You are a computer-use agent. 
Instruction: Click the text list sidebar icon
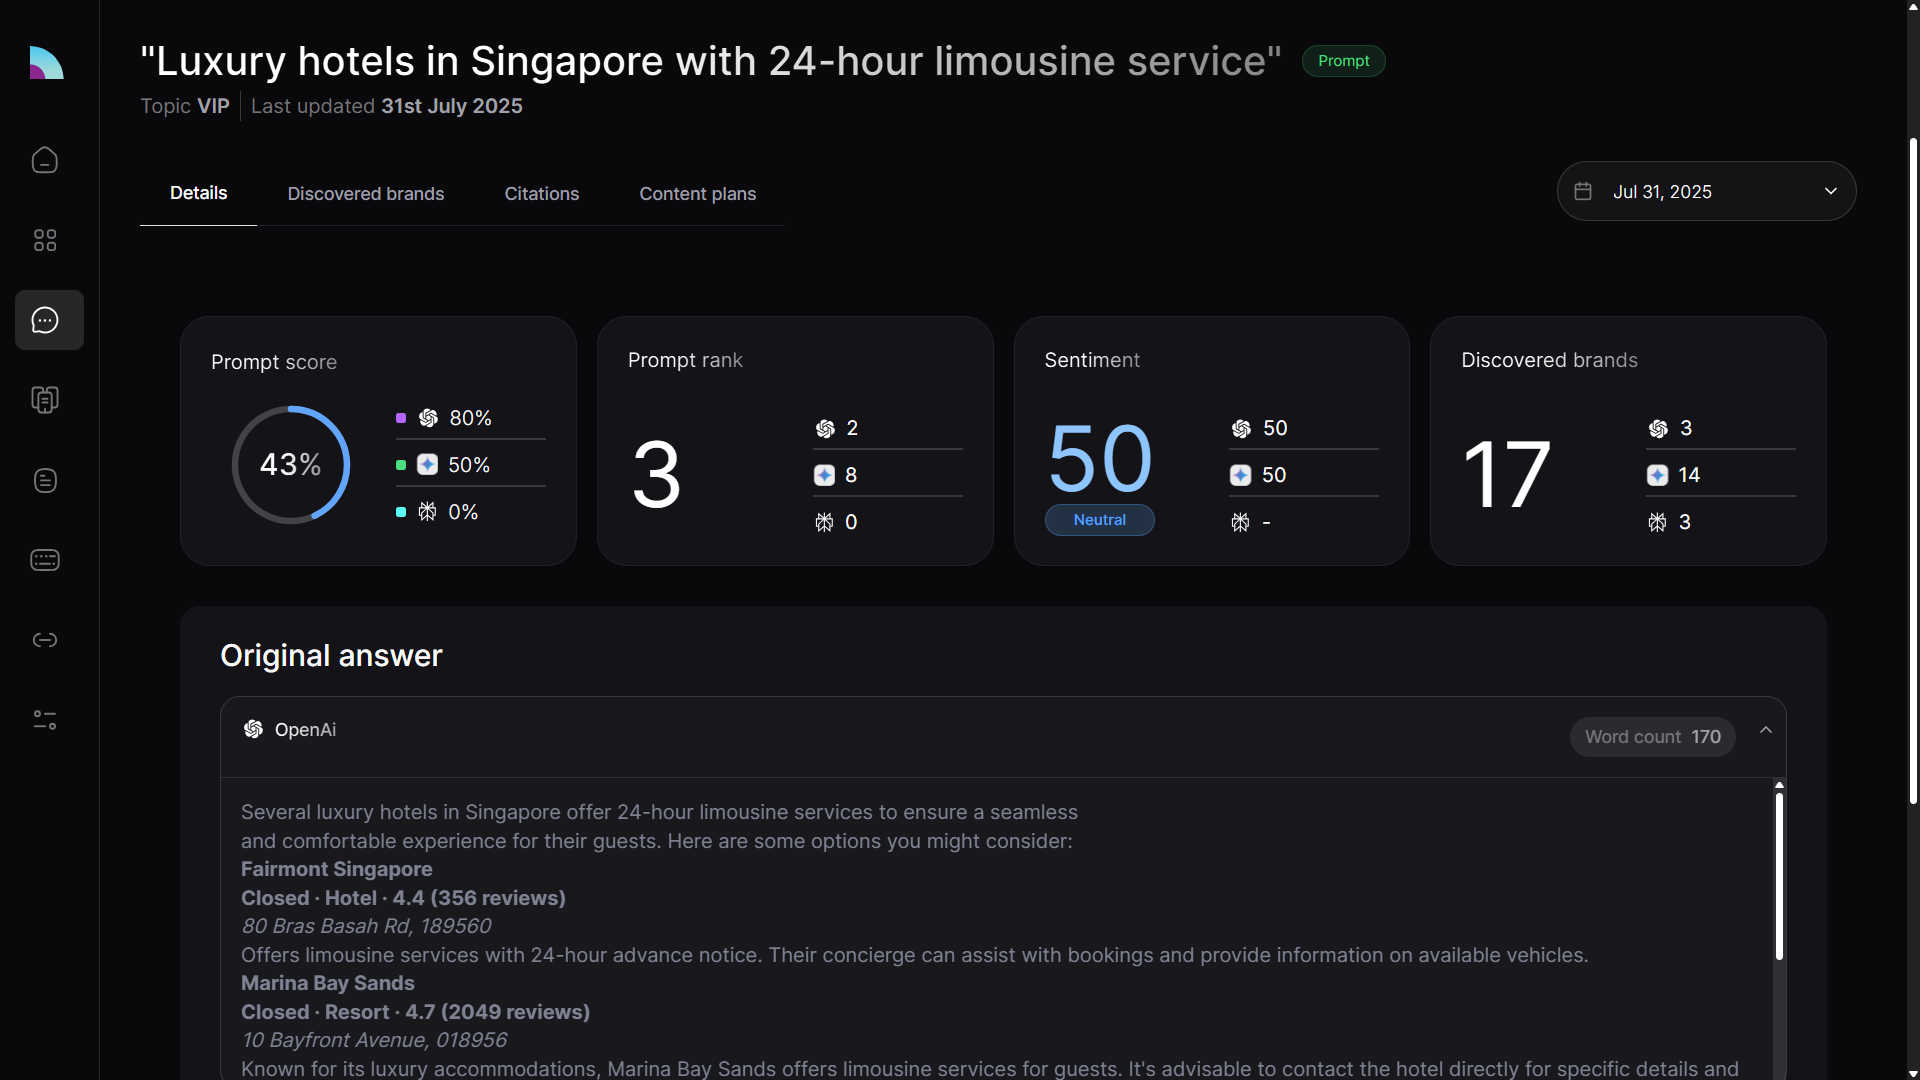point(45,480)
